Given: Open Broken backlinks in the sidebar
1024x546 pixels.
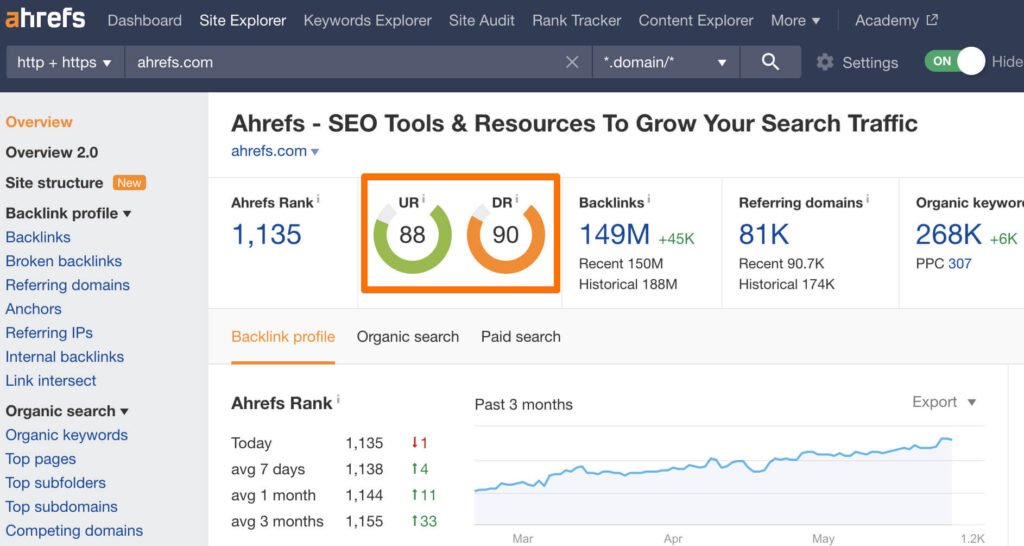Looking at the screenshot, I should click(64, 261).
